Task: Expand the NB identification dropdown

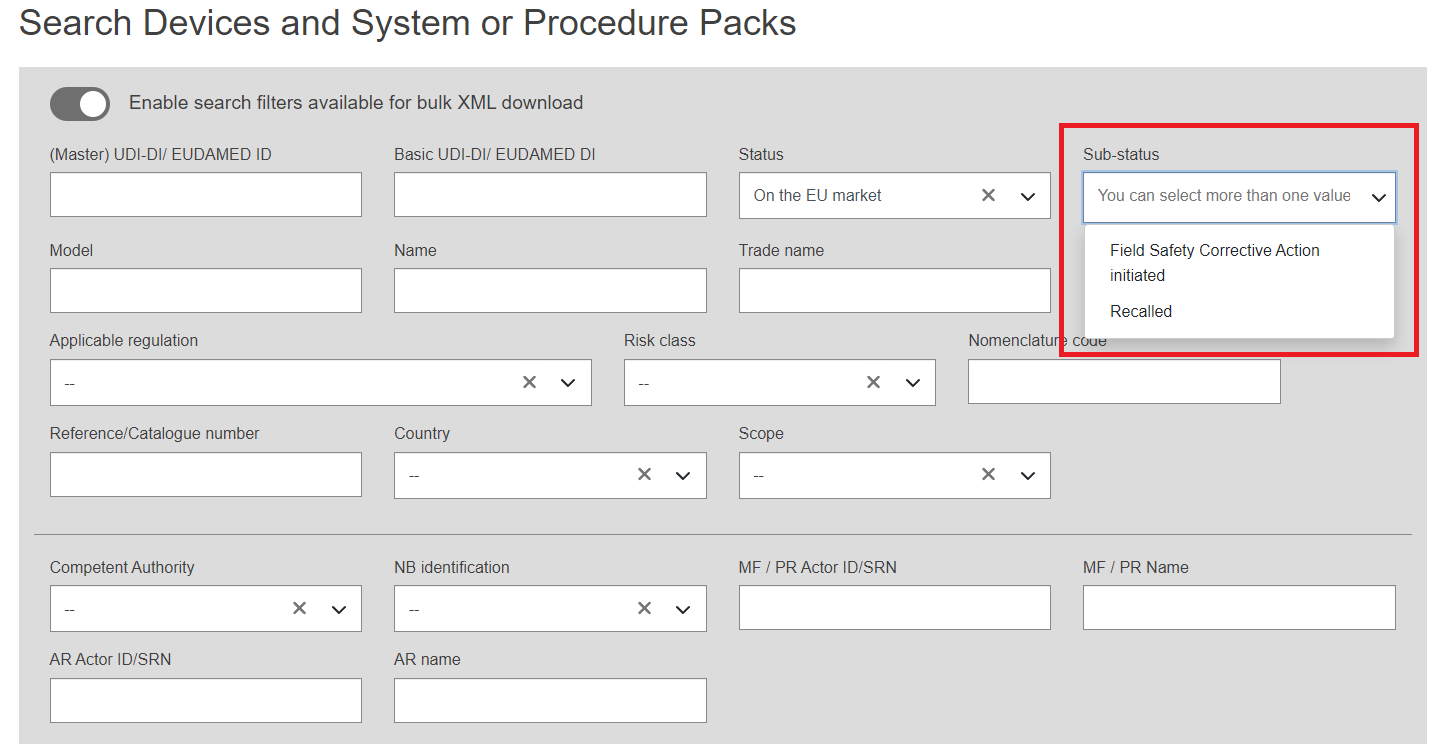Action: (x=683, y=609)
